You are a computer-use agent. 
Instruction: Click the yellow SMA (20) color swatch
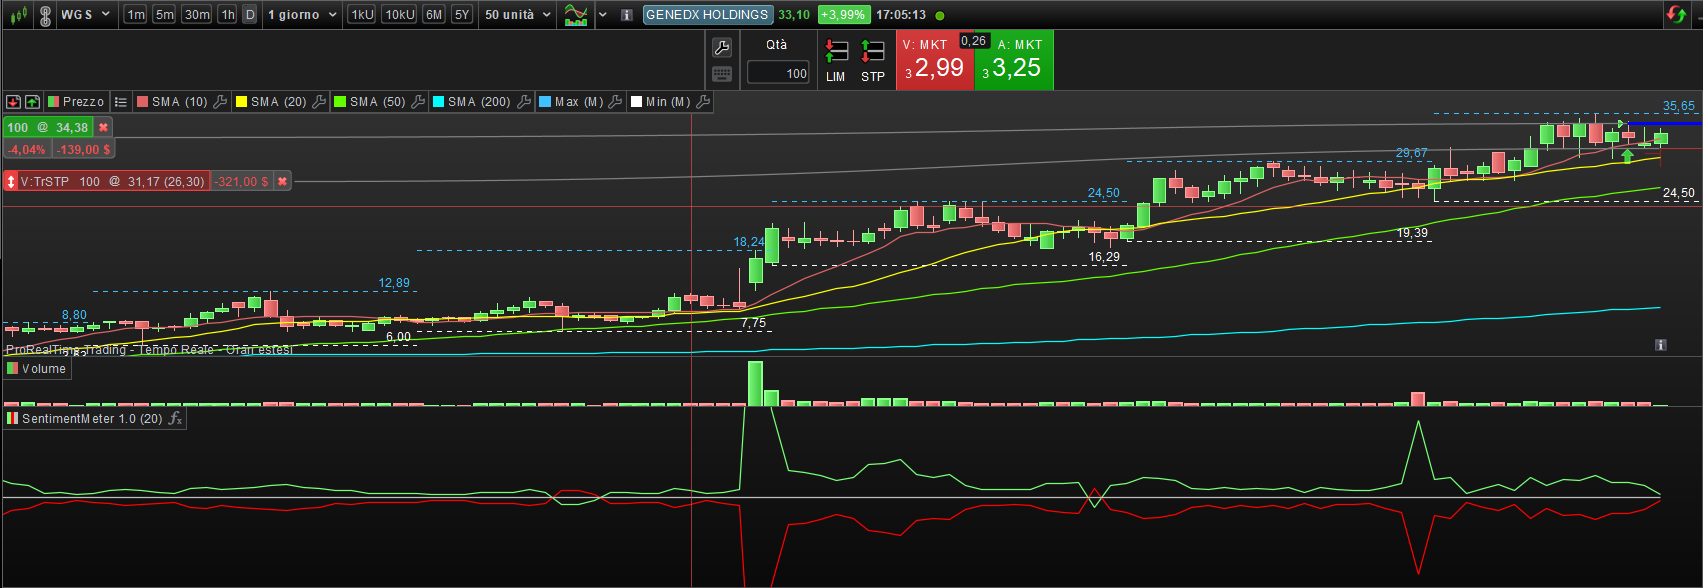(241, 102)
